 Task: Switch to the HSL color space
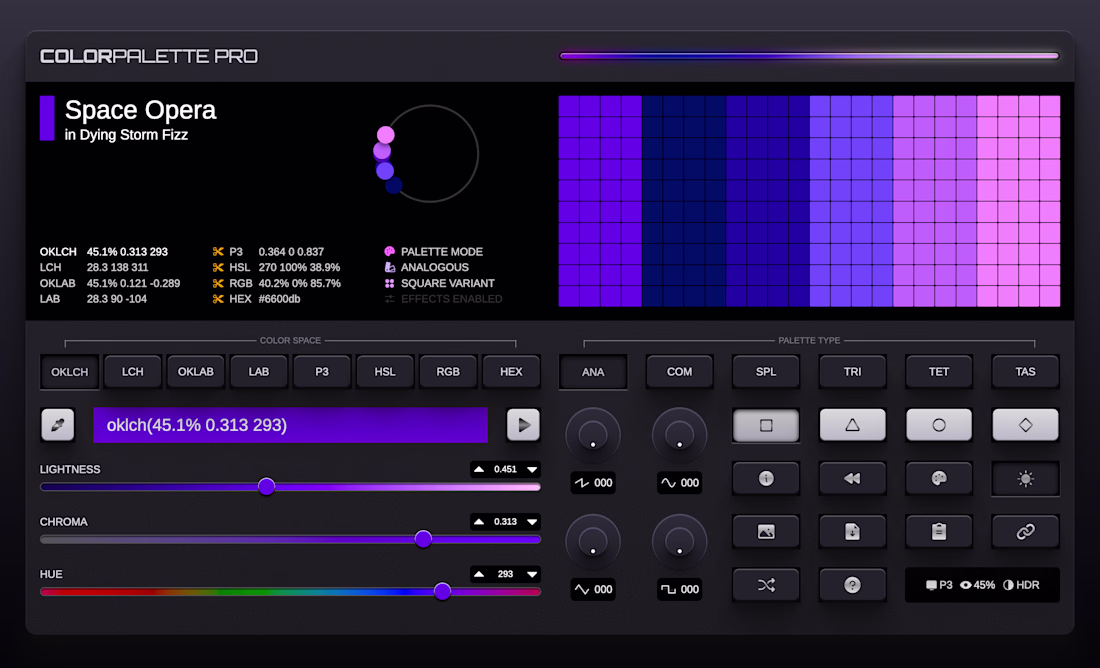click(x=385, y=372)
